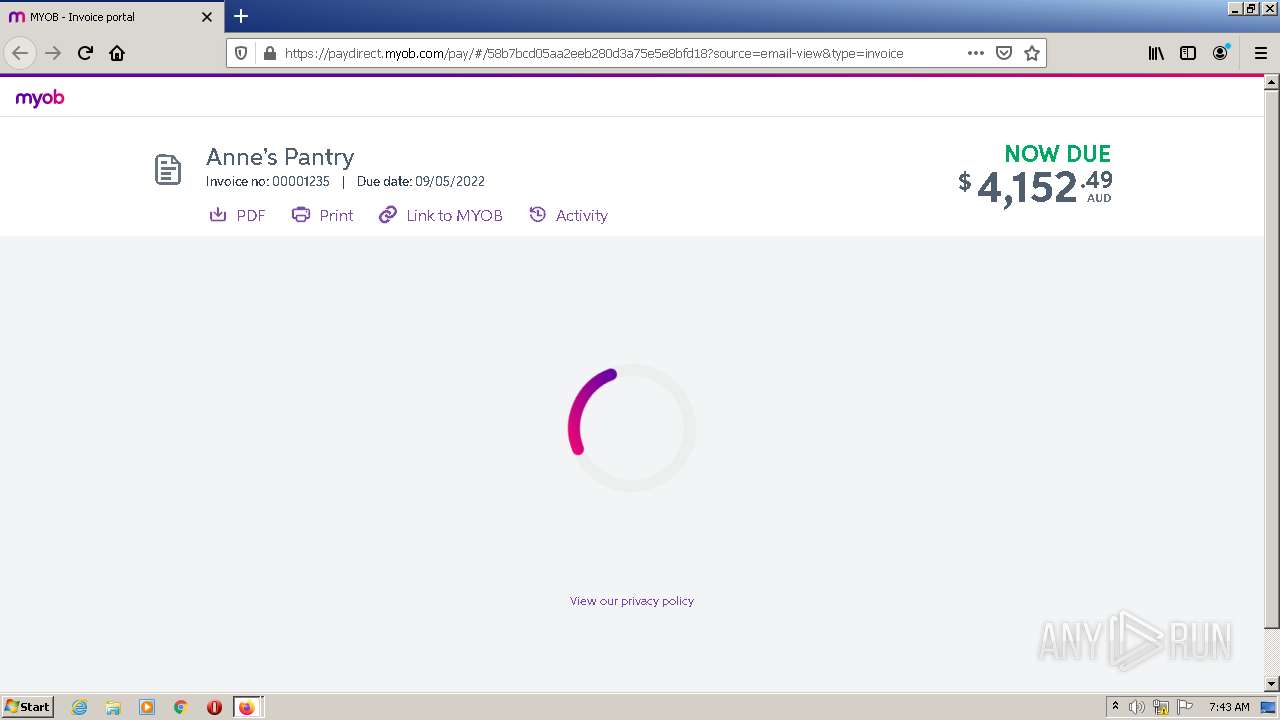Viewport: 1280px width, 720px height.
Task: View invoice Activity
Action: click(x=568, y=215)
